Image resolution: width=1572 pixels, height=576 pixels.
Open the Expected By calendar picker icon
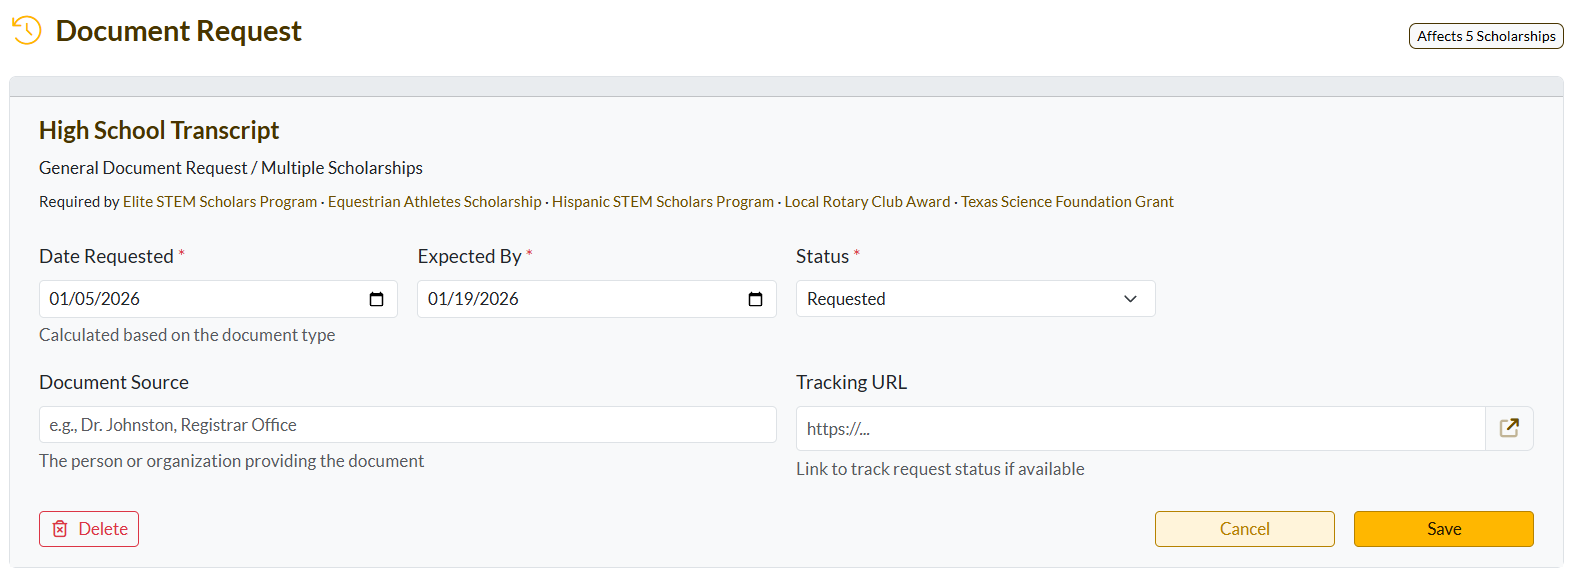(755, 299)
